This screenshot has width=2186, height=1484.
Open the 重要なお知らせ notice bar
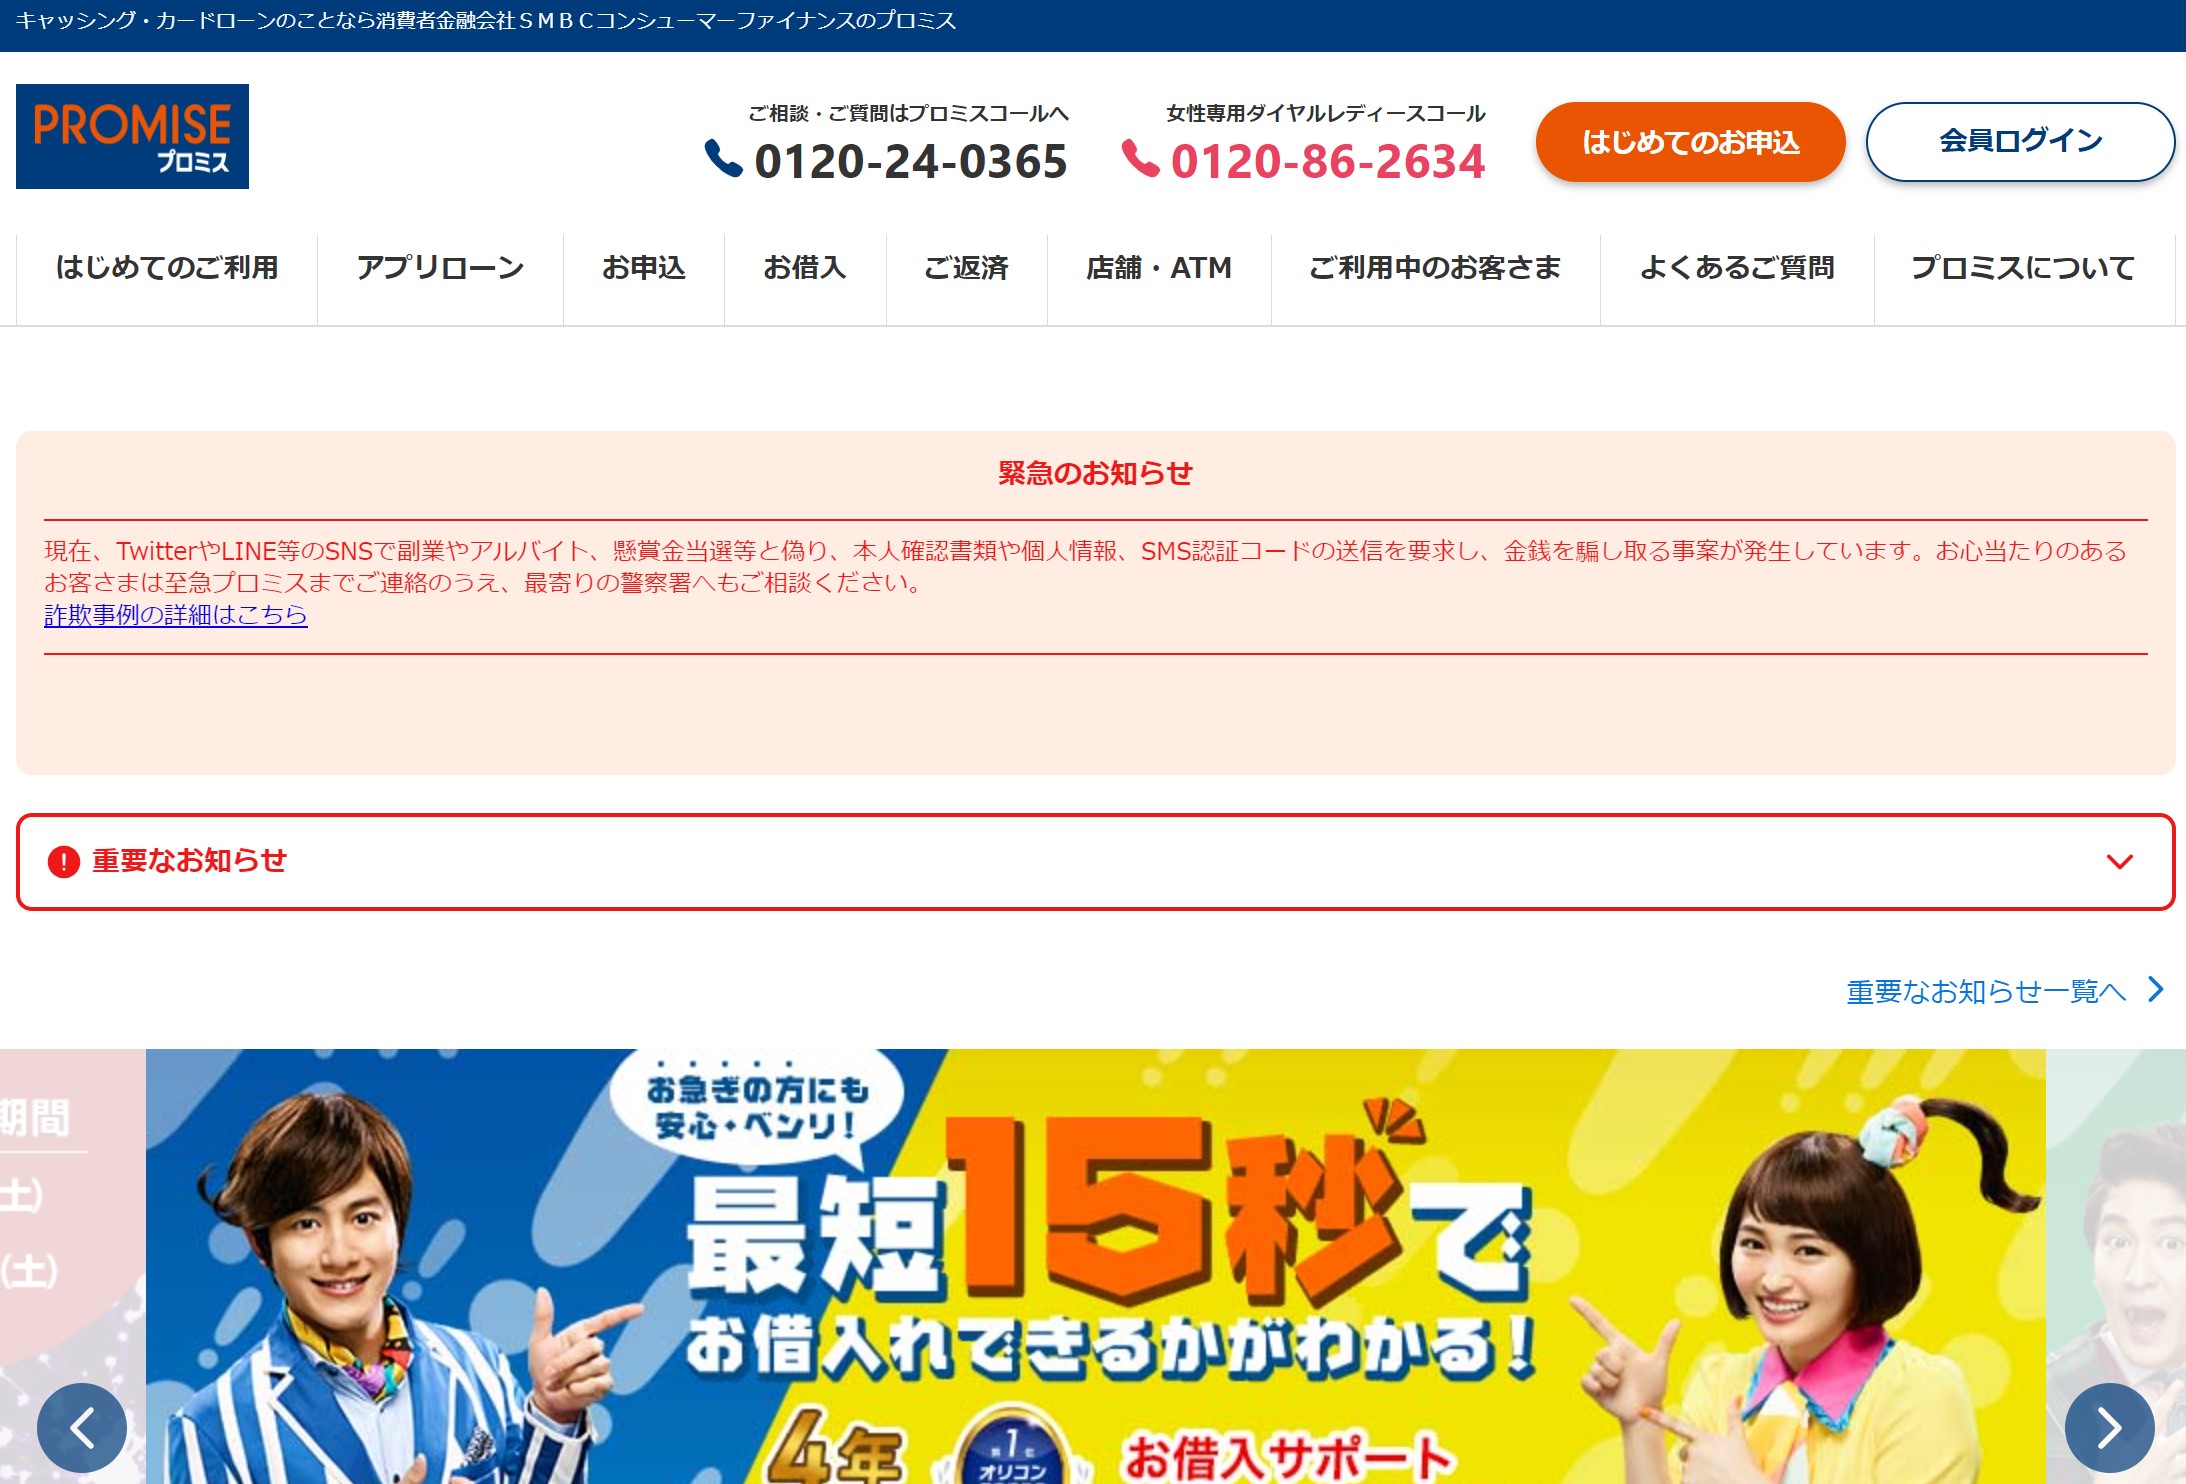tap(1095, 861)
